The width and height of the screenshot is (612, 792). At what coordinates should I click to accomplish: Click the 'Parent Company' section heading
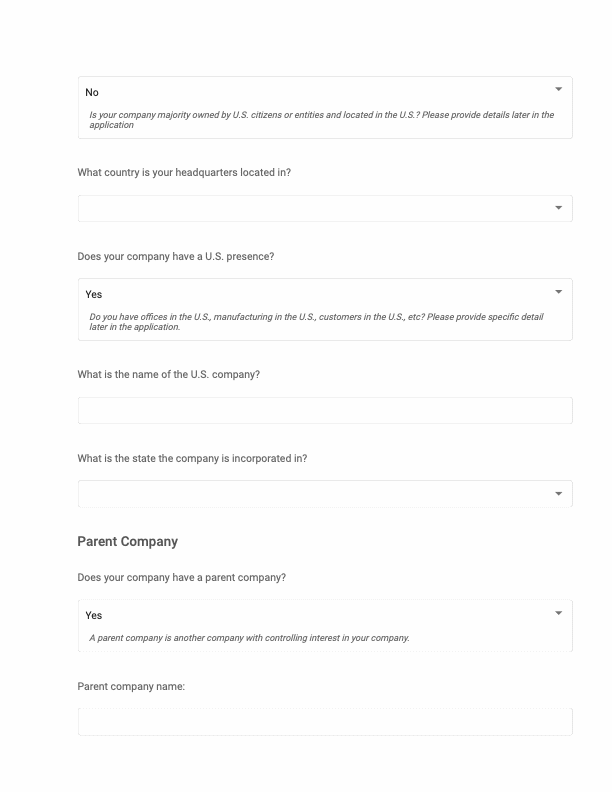click(128, 542)
